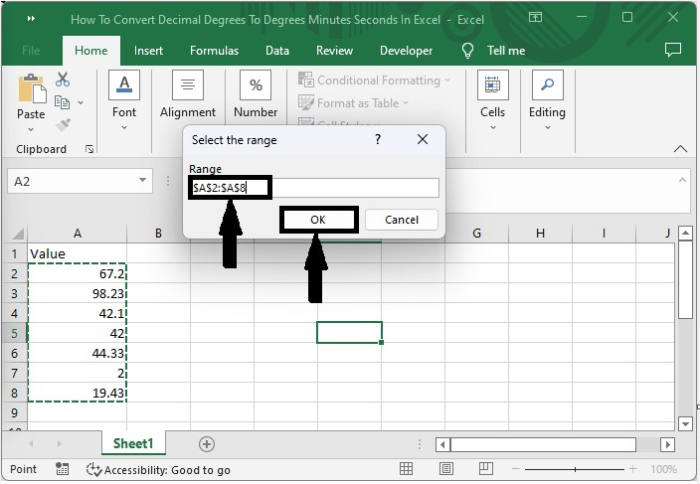The image size is (700, 484).
Task: Cut selection with scissors icon
Action: pyautogui.click(x=62, y=79)
